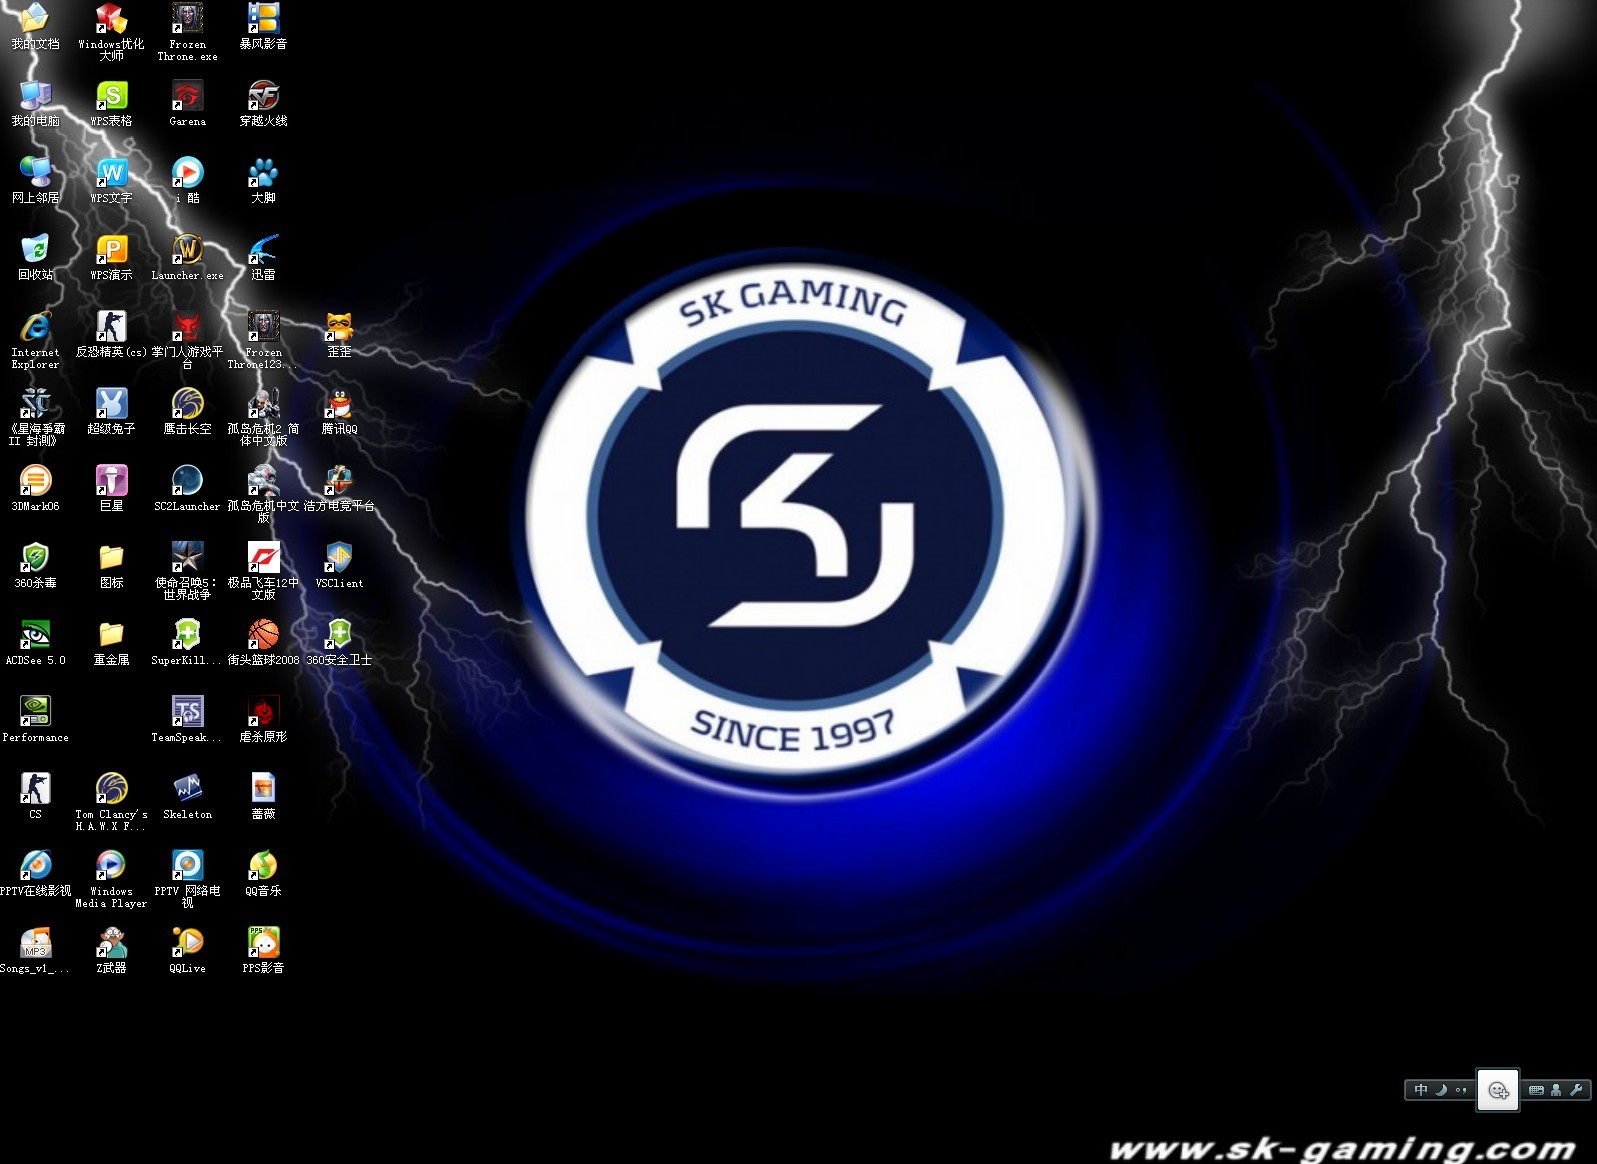
Task: Select the 大脚 paw icon
Action: 263,173
